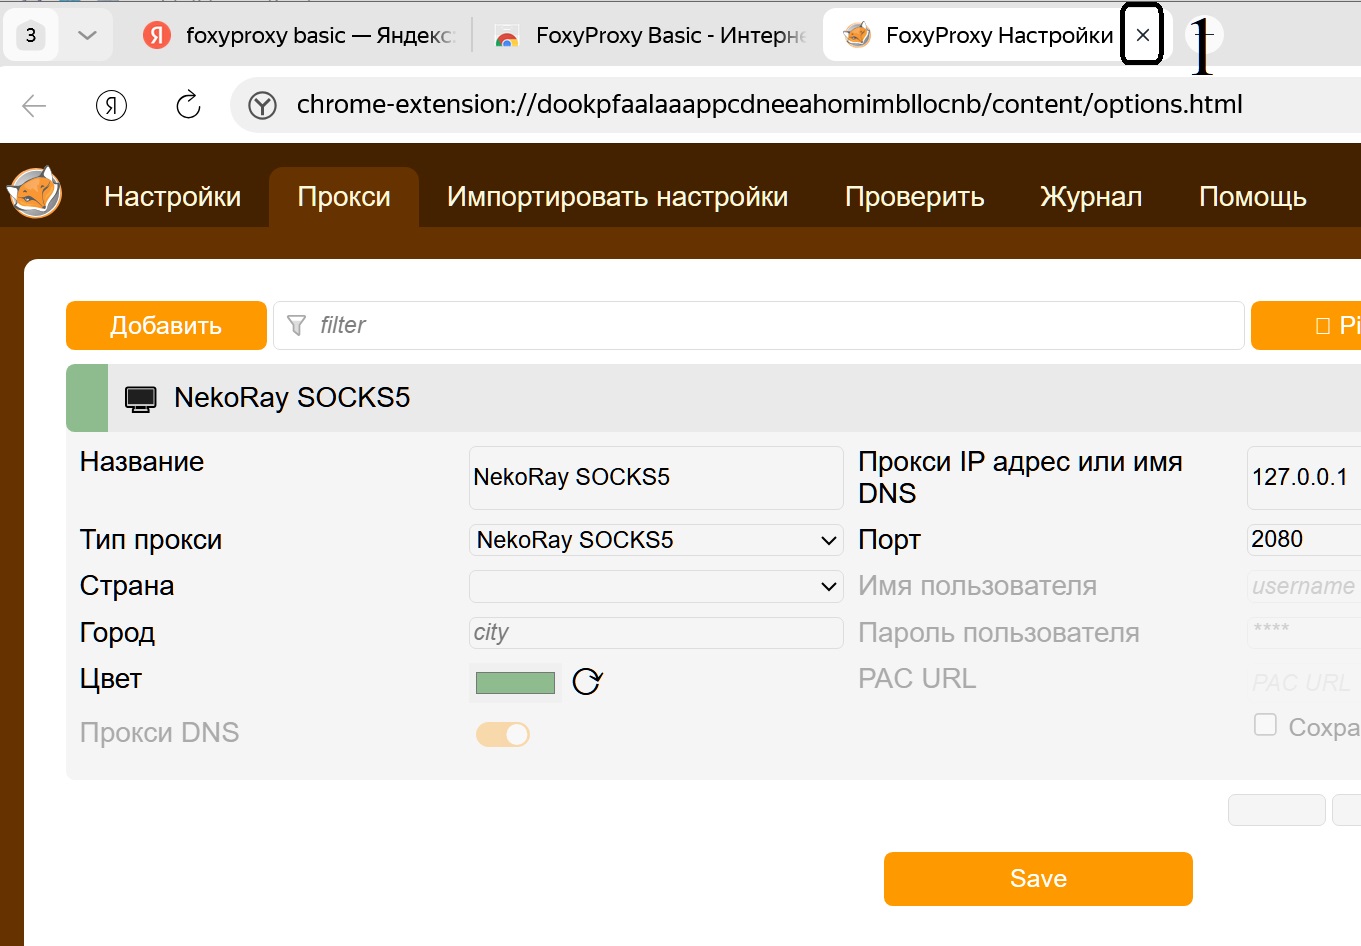The image size is (1361, 946).
Task: Close the FoxyProxy Настройки tab
Action: click(x=1142, y=35)
